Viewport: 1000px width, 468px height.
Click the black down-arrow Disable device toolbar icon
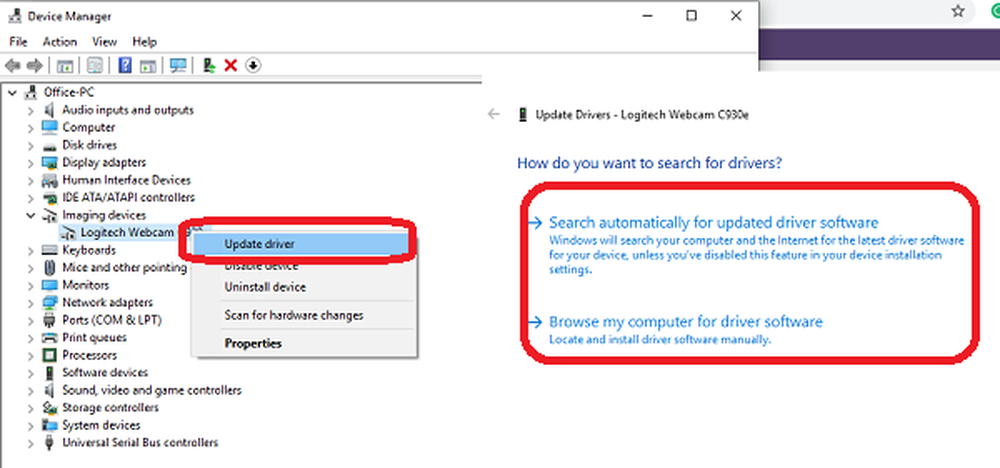pos(253,65)
